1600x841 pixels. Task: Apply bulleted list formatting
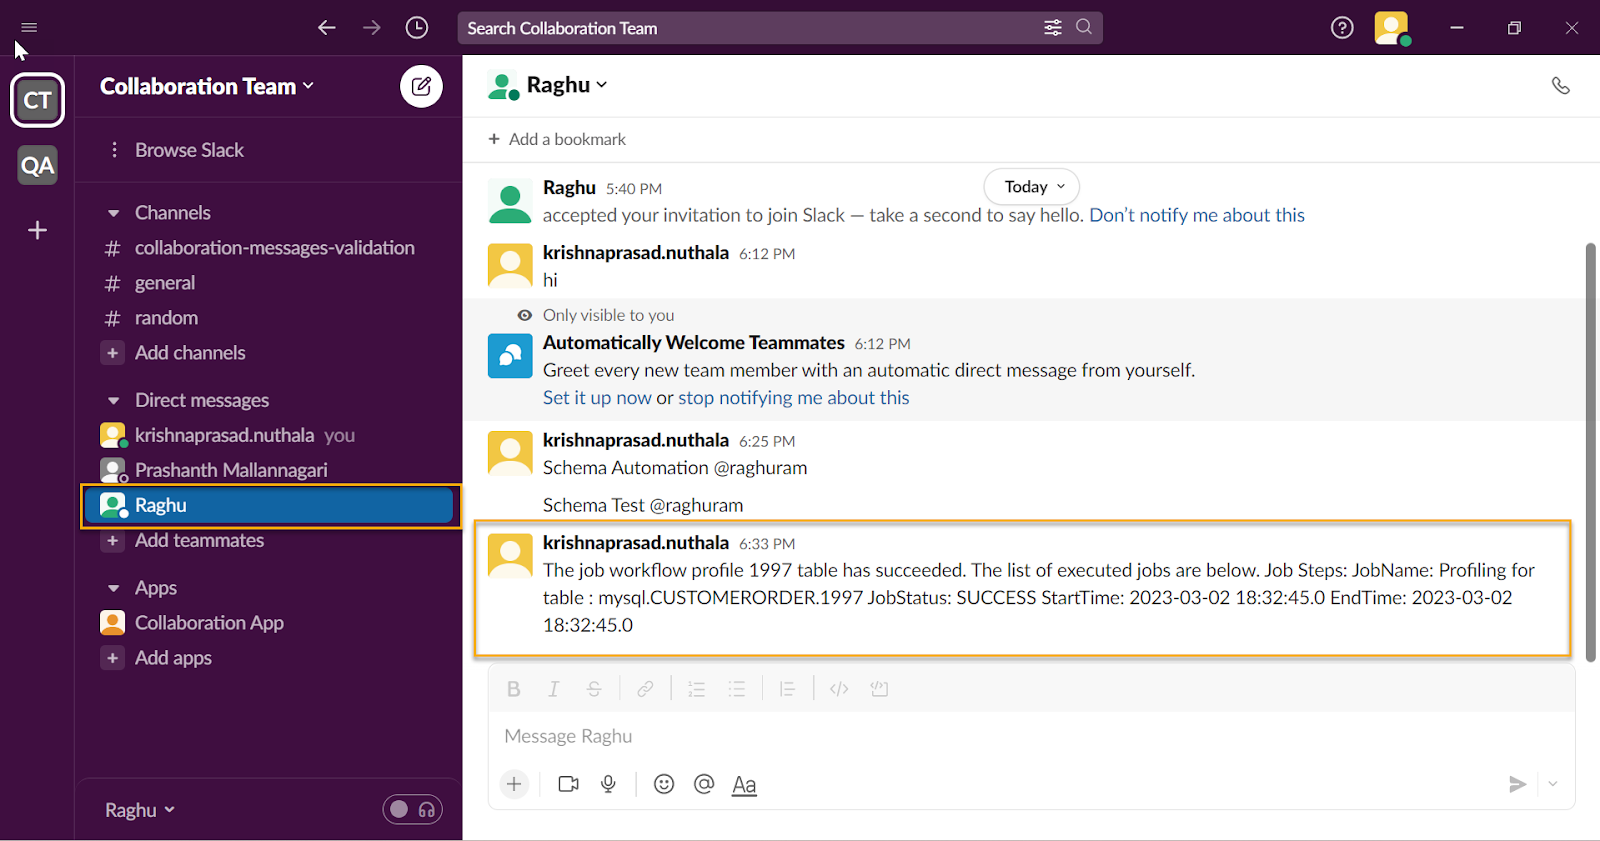[737, 689]
